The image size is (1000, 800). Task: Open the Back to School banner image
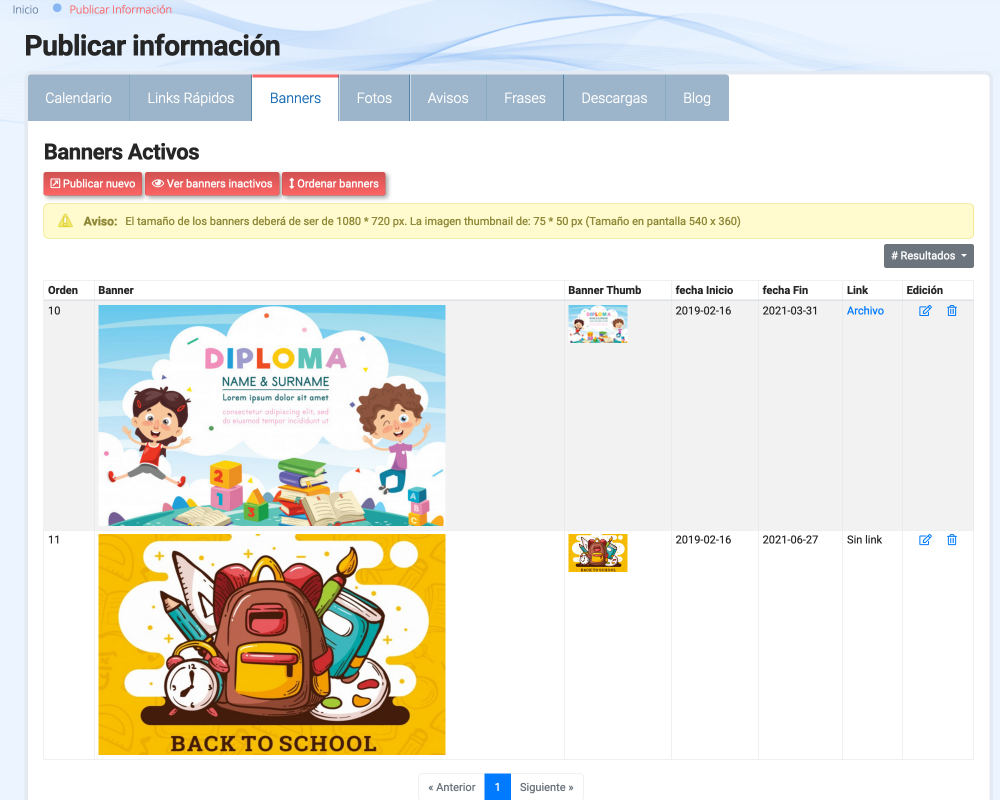(x=272, y=644)
